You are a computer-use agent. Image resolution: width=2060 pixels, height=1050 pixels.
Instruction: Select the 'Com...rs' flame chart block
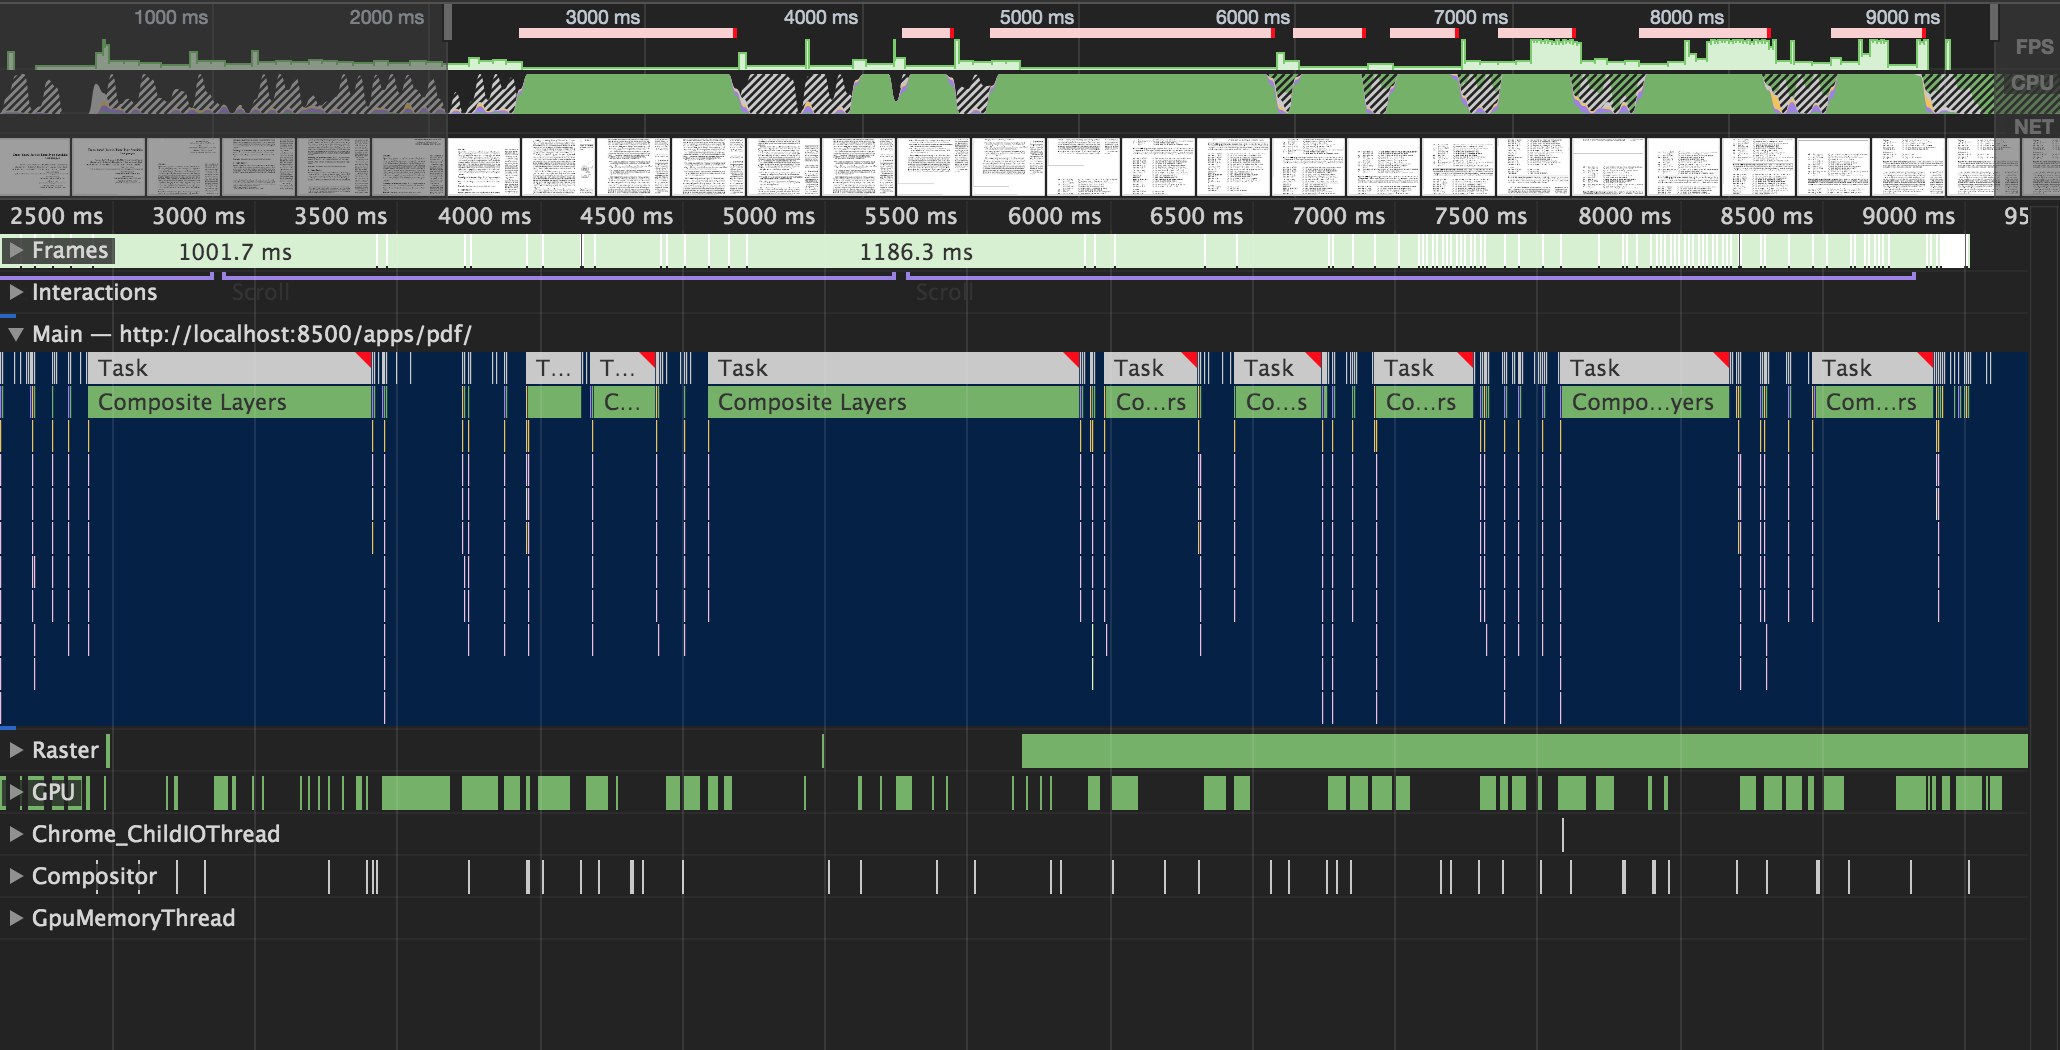[1872, 402]
